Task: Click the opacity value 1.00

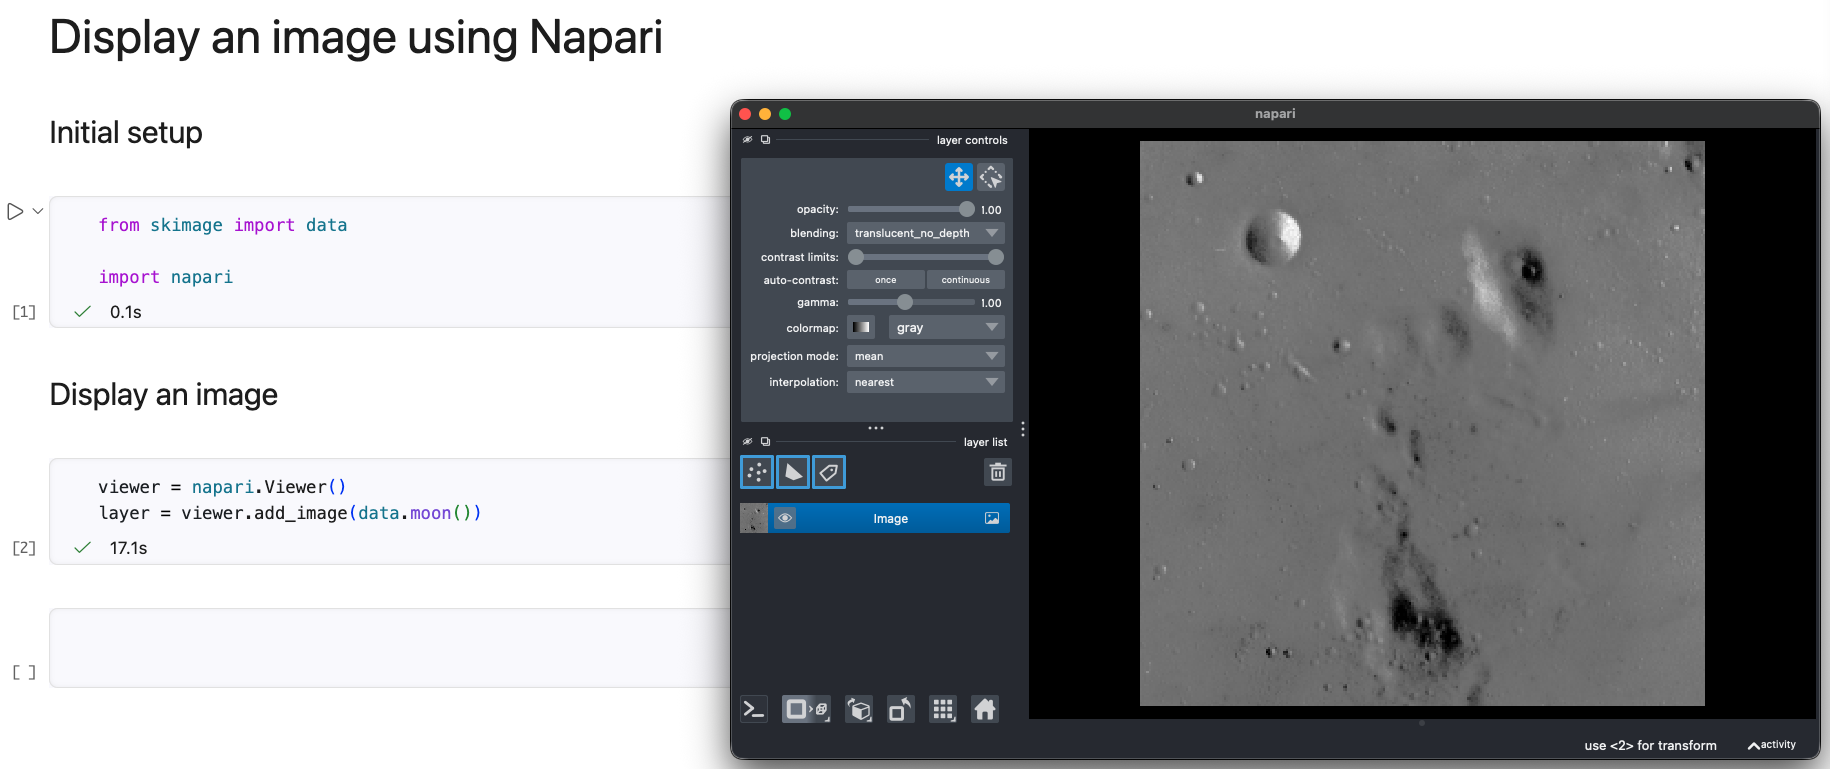Action: [x=991, y=210]
